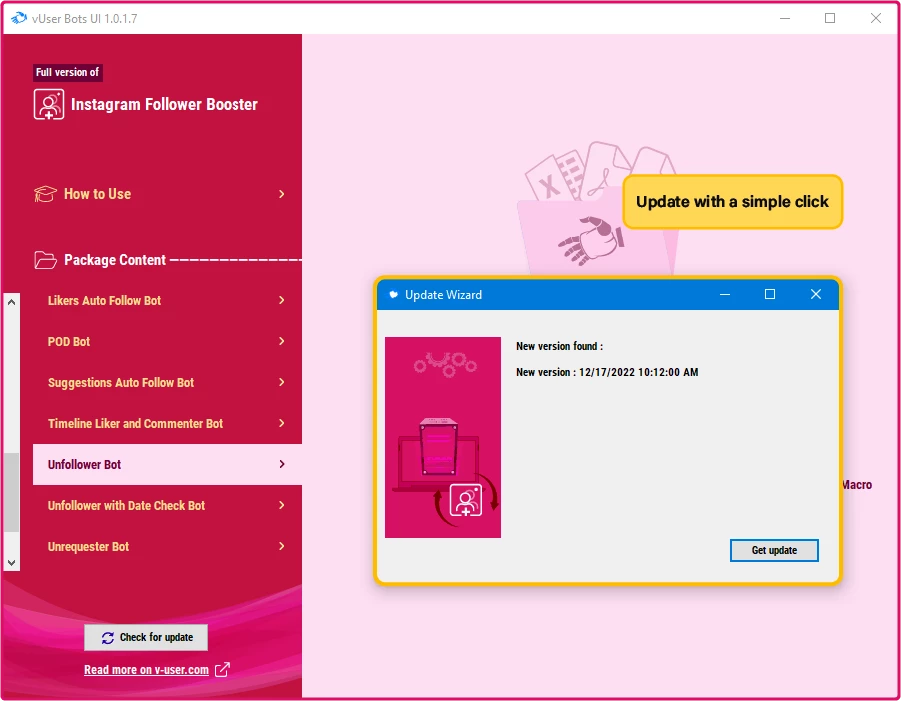Click the 'Update with a simple click' callout

click(733, 202)
